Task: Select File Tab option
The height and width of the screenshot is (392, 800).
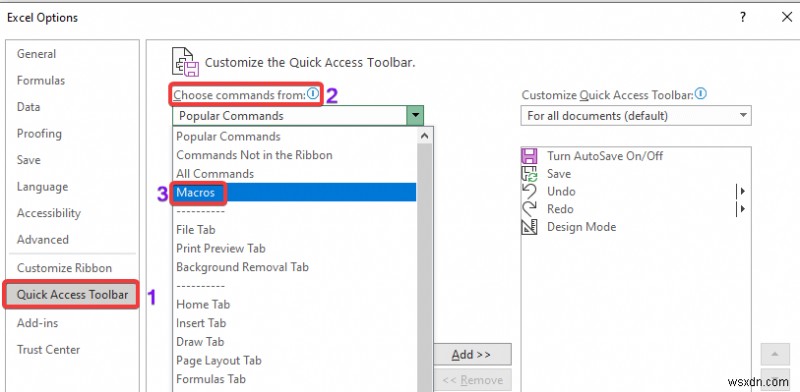Action: click(196, 230)
